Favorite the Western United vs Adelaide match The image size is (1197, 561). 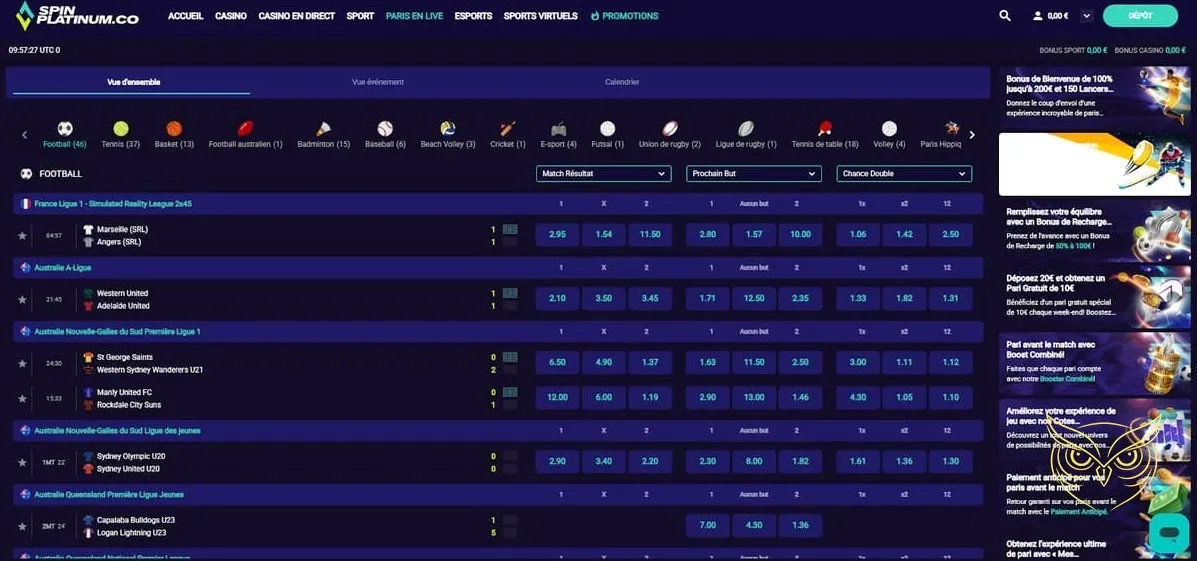22,299
